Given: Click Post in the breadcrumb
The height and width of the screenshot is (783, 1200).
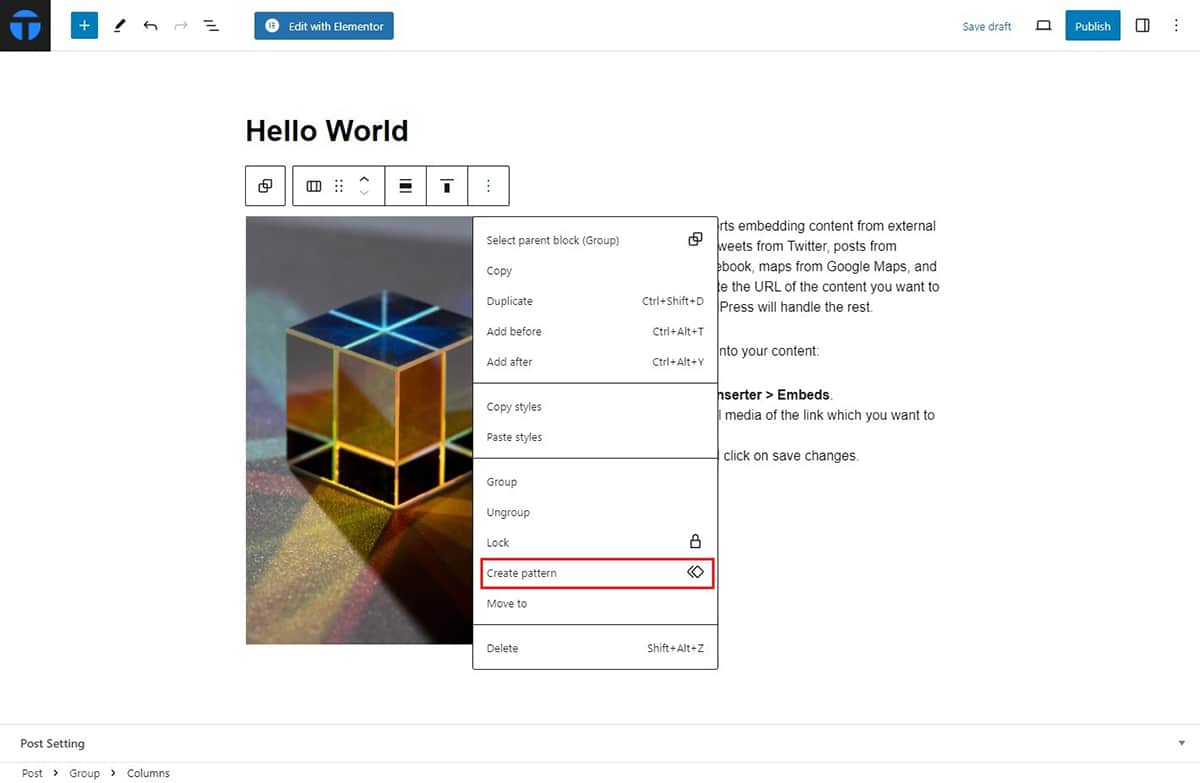Looking at the screenshot, I should click(33, 773).
